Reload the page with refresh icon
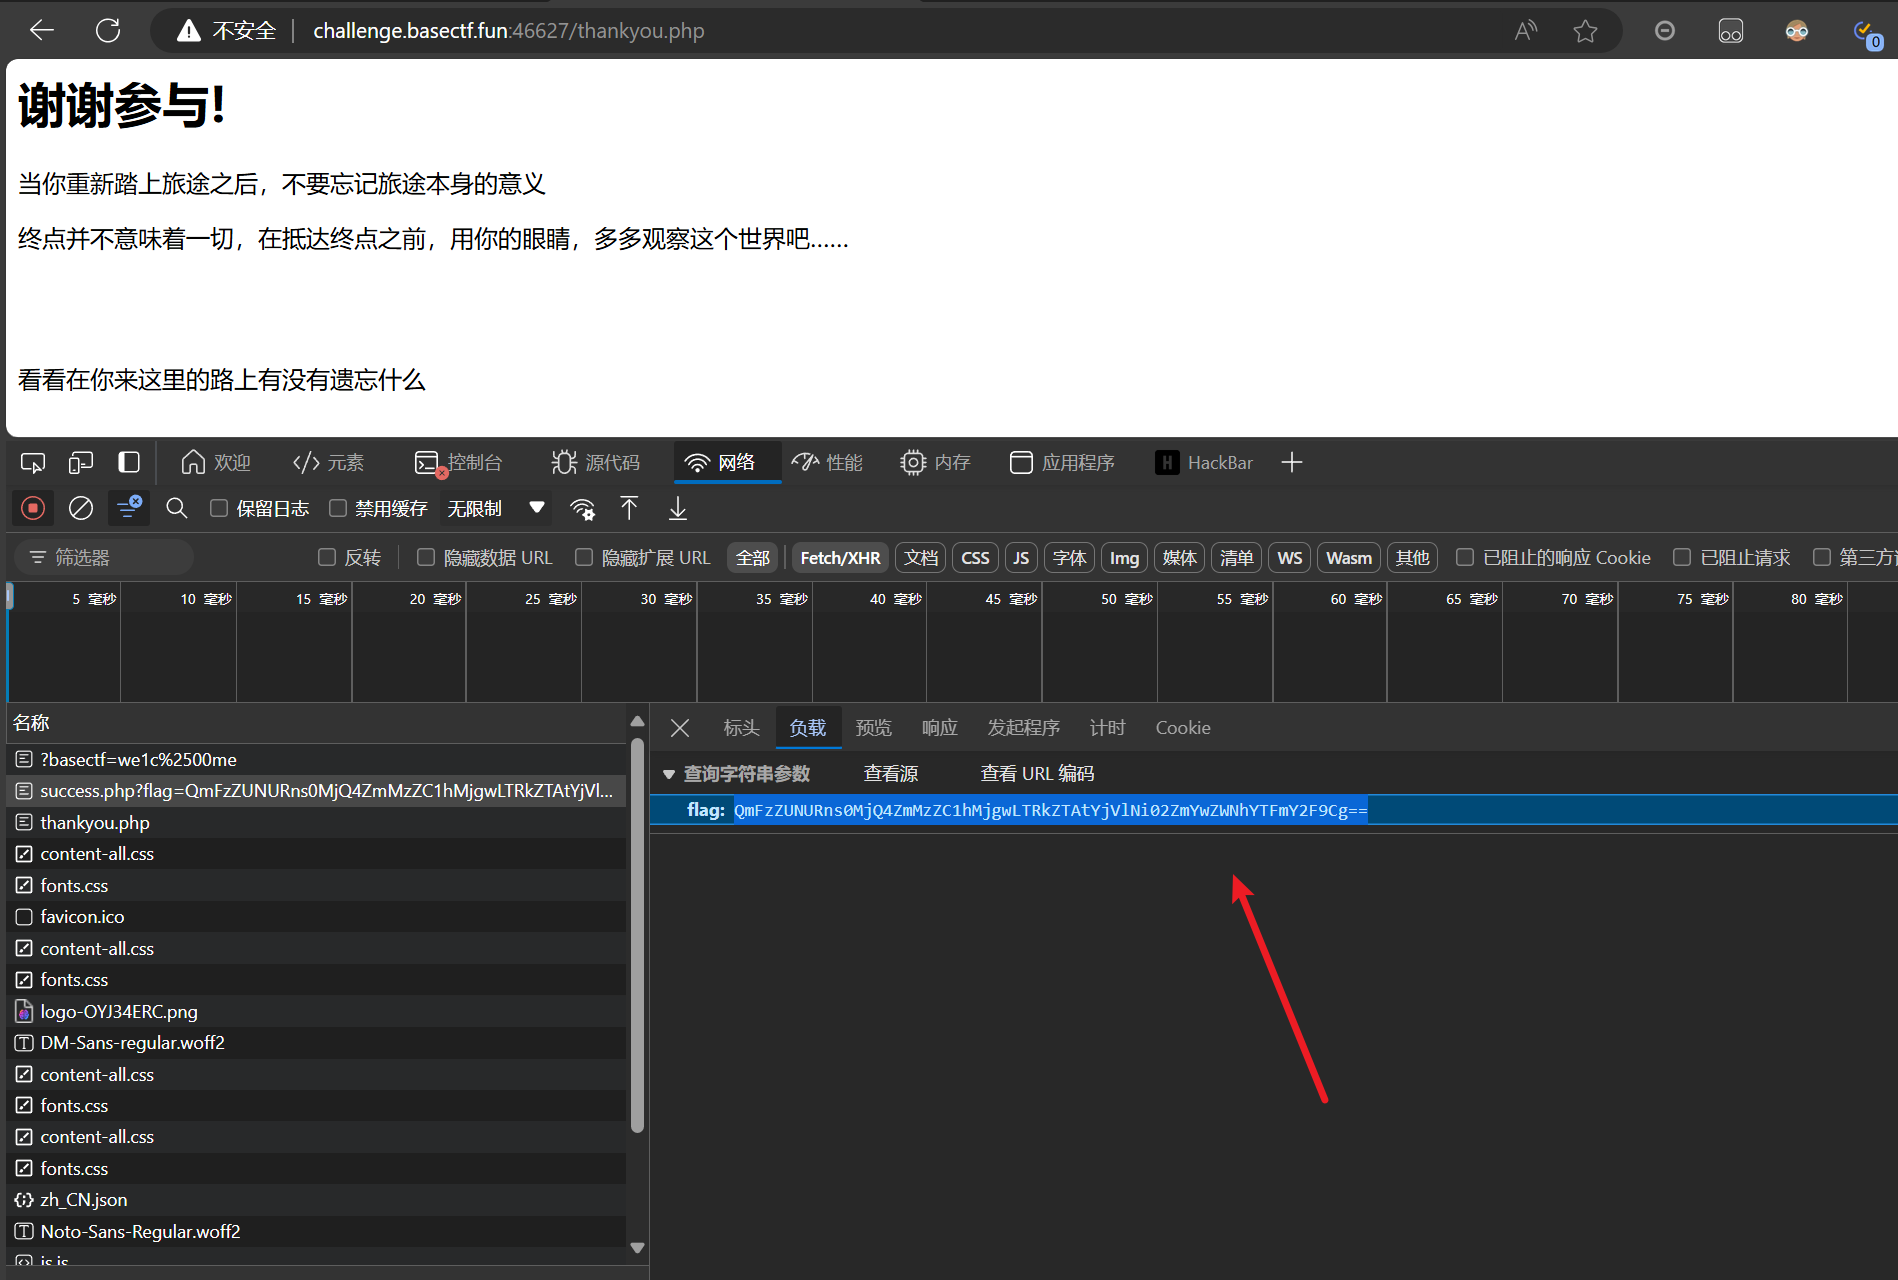The image size is (1898, 1280). [x=108, y=31]
